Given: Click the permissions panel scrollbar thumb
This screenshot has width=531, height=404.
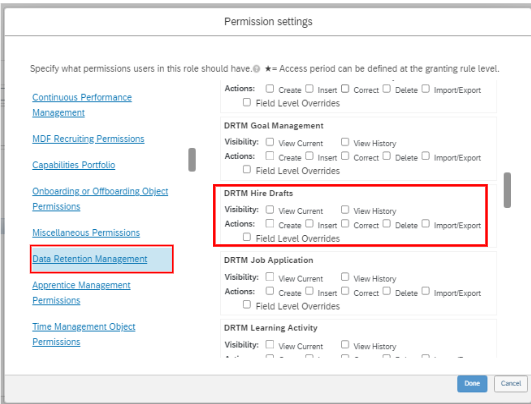Looking at the screenshot, I should [507, 190].
